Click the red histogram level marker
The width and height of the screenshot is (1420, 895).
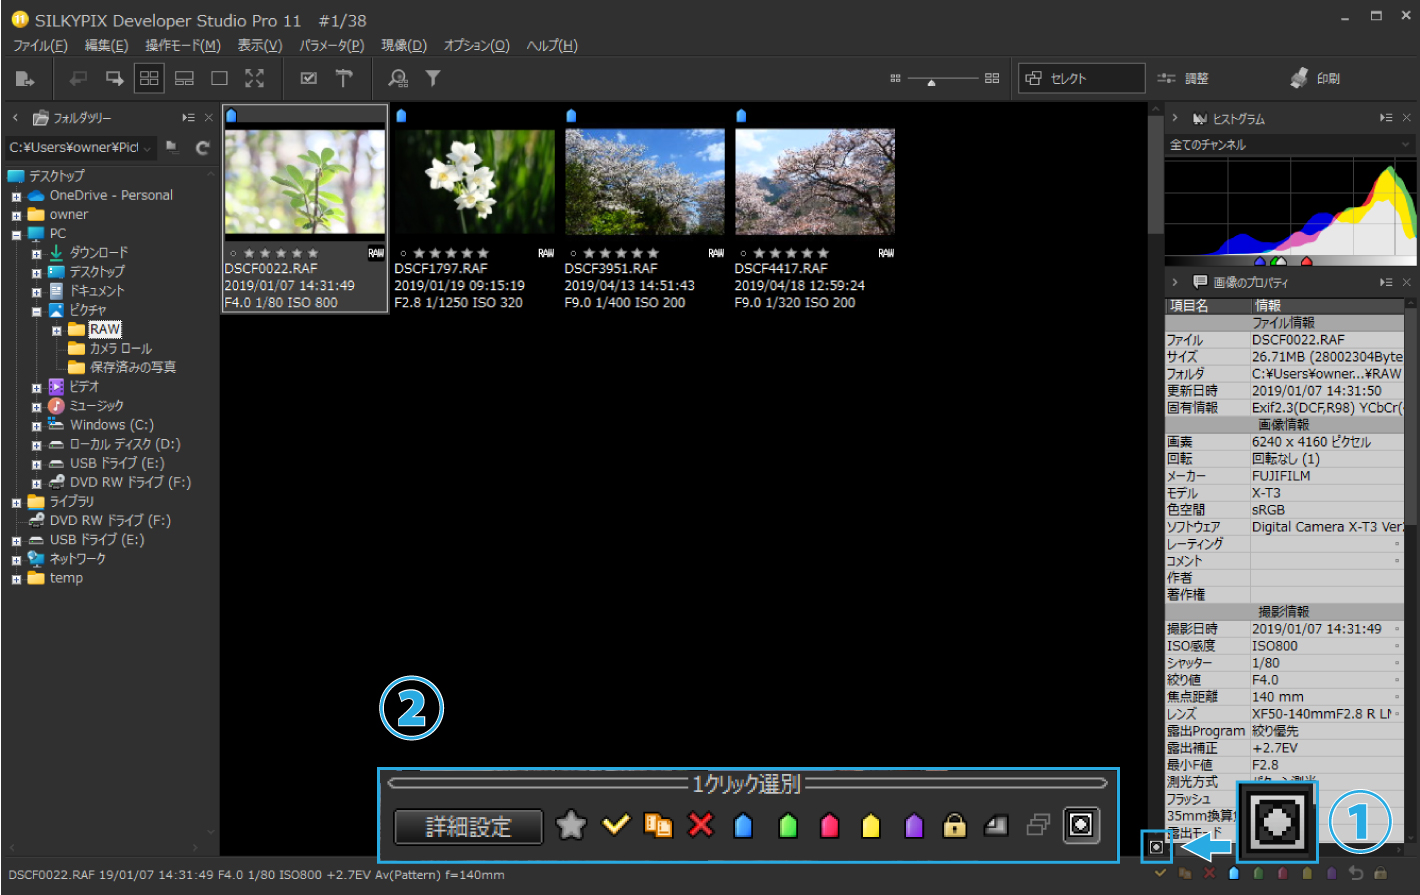coord(1307,262)
